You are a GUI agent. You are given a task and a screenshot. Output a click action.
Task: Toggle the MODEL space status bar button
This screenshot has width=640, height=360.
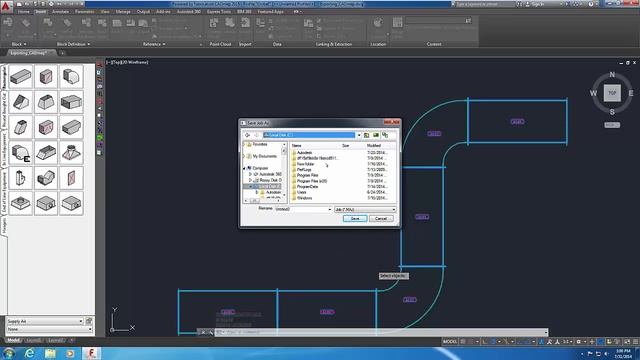tap(450, 342)
